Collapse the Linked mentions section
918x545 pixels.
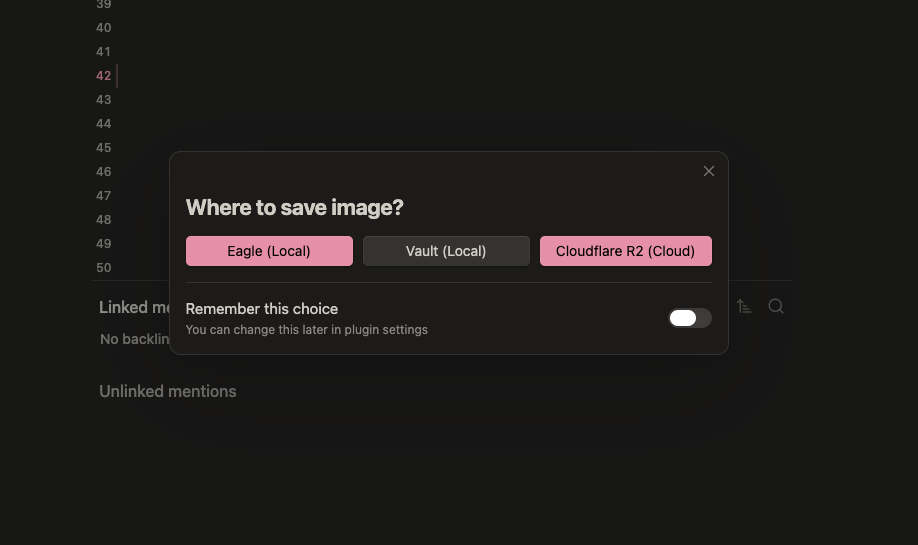click(x=134, y=307)
